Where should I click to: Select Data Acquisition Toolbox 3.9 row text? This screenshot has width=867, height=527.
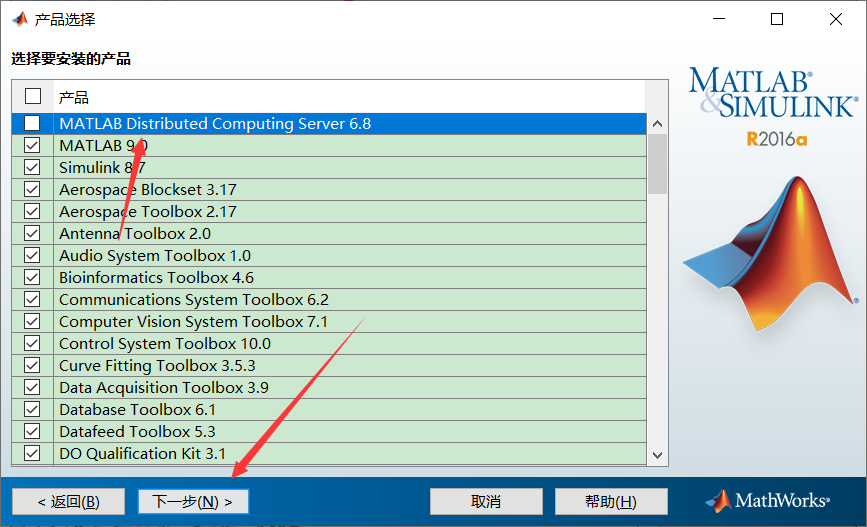point(164,387)
